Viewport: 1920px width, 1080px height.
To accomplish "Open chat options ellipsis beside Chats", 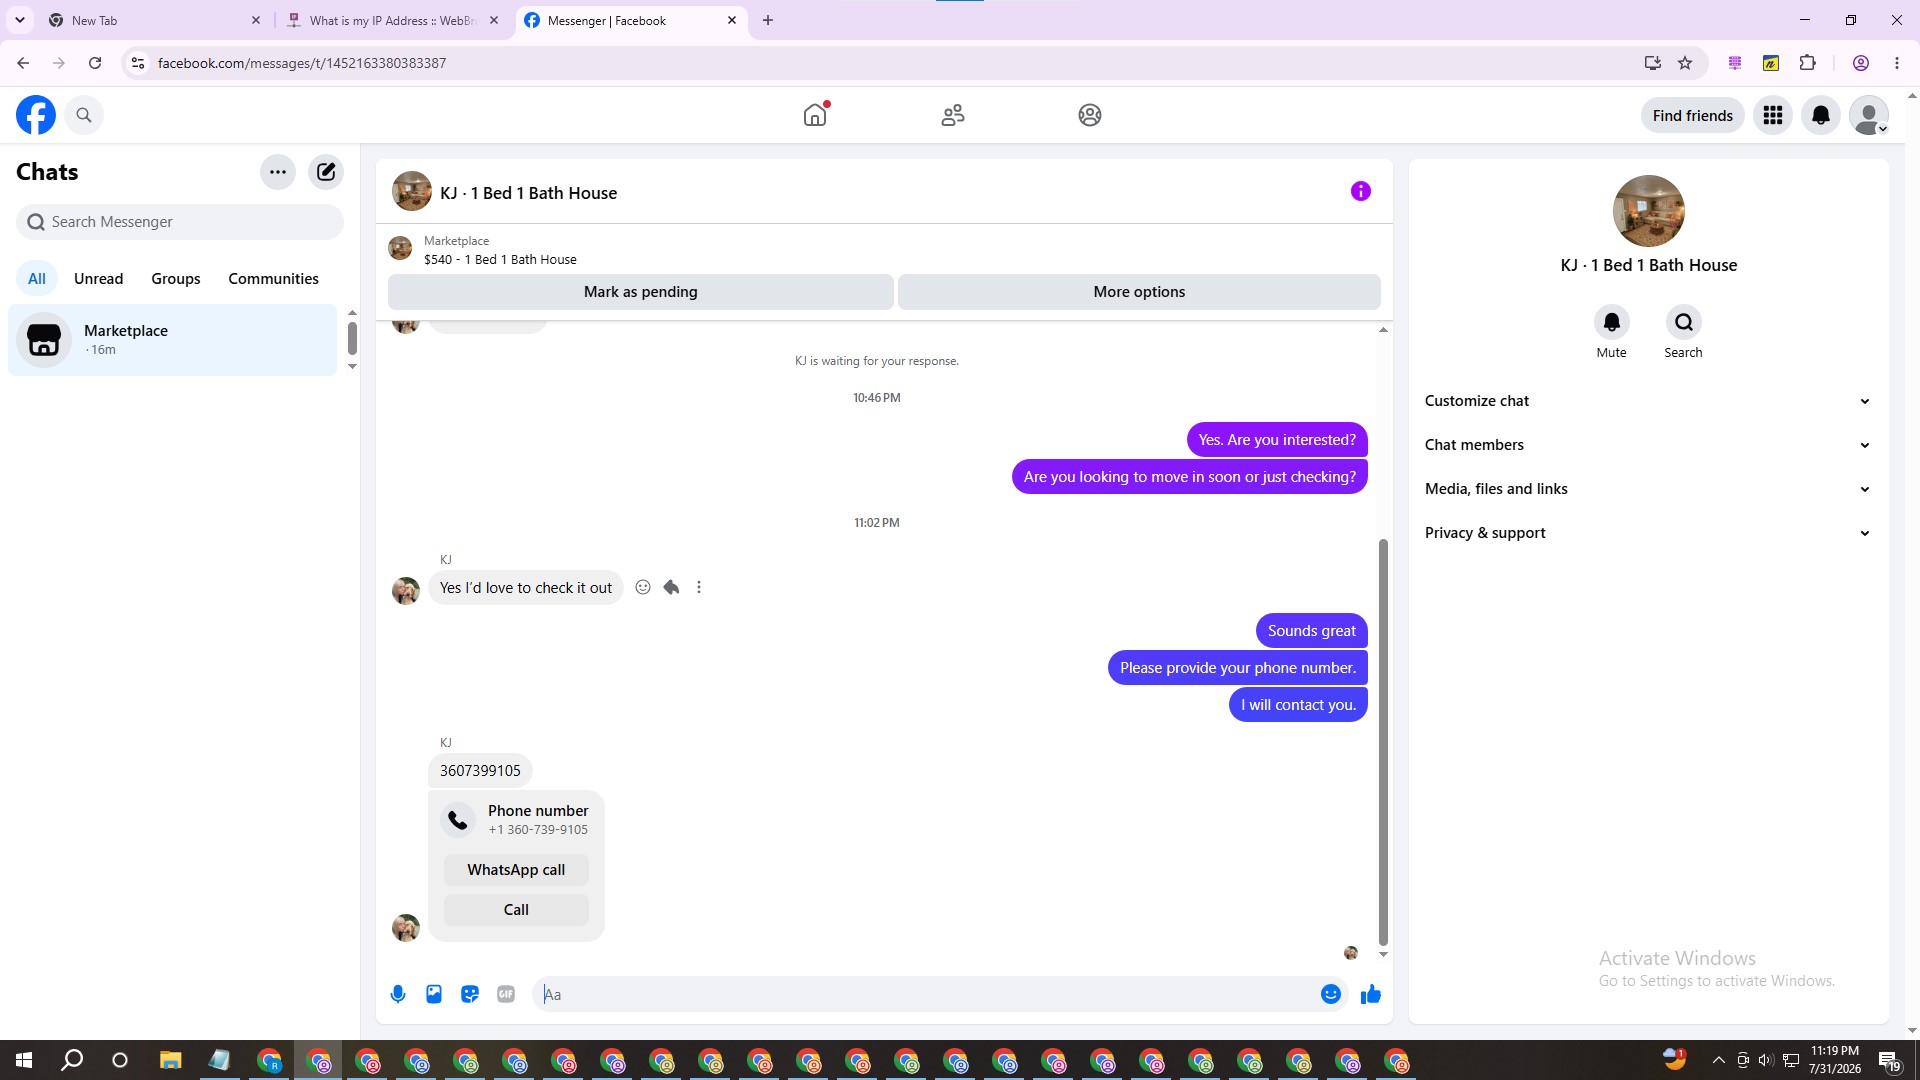I will pyautogui.click(x=278, y=172).
